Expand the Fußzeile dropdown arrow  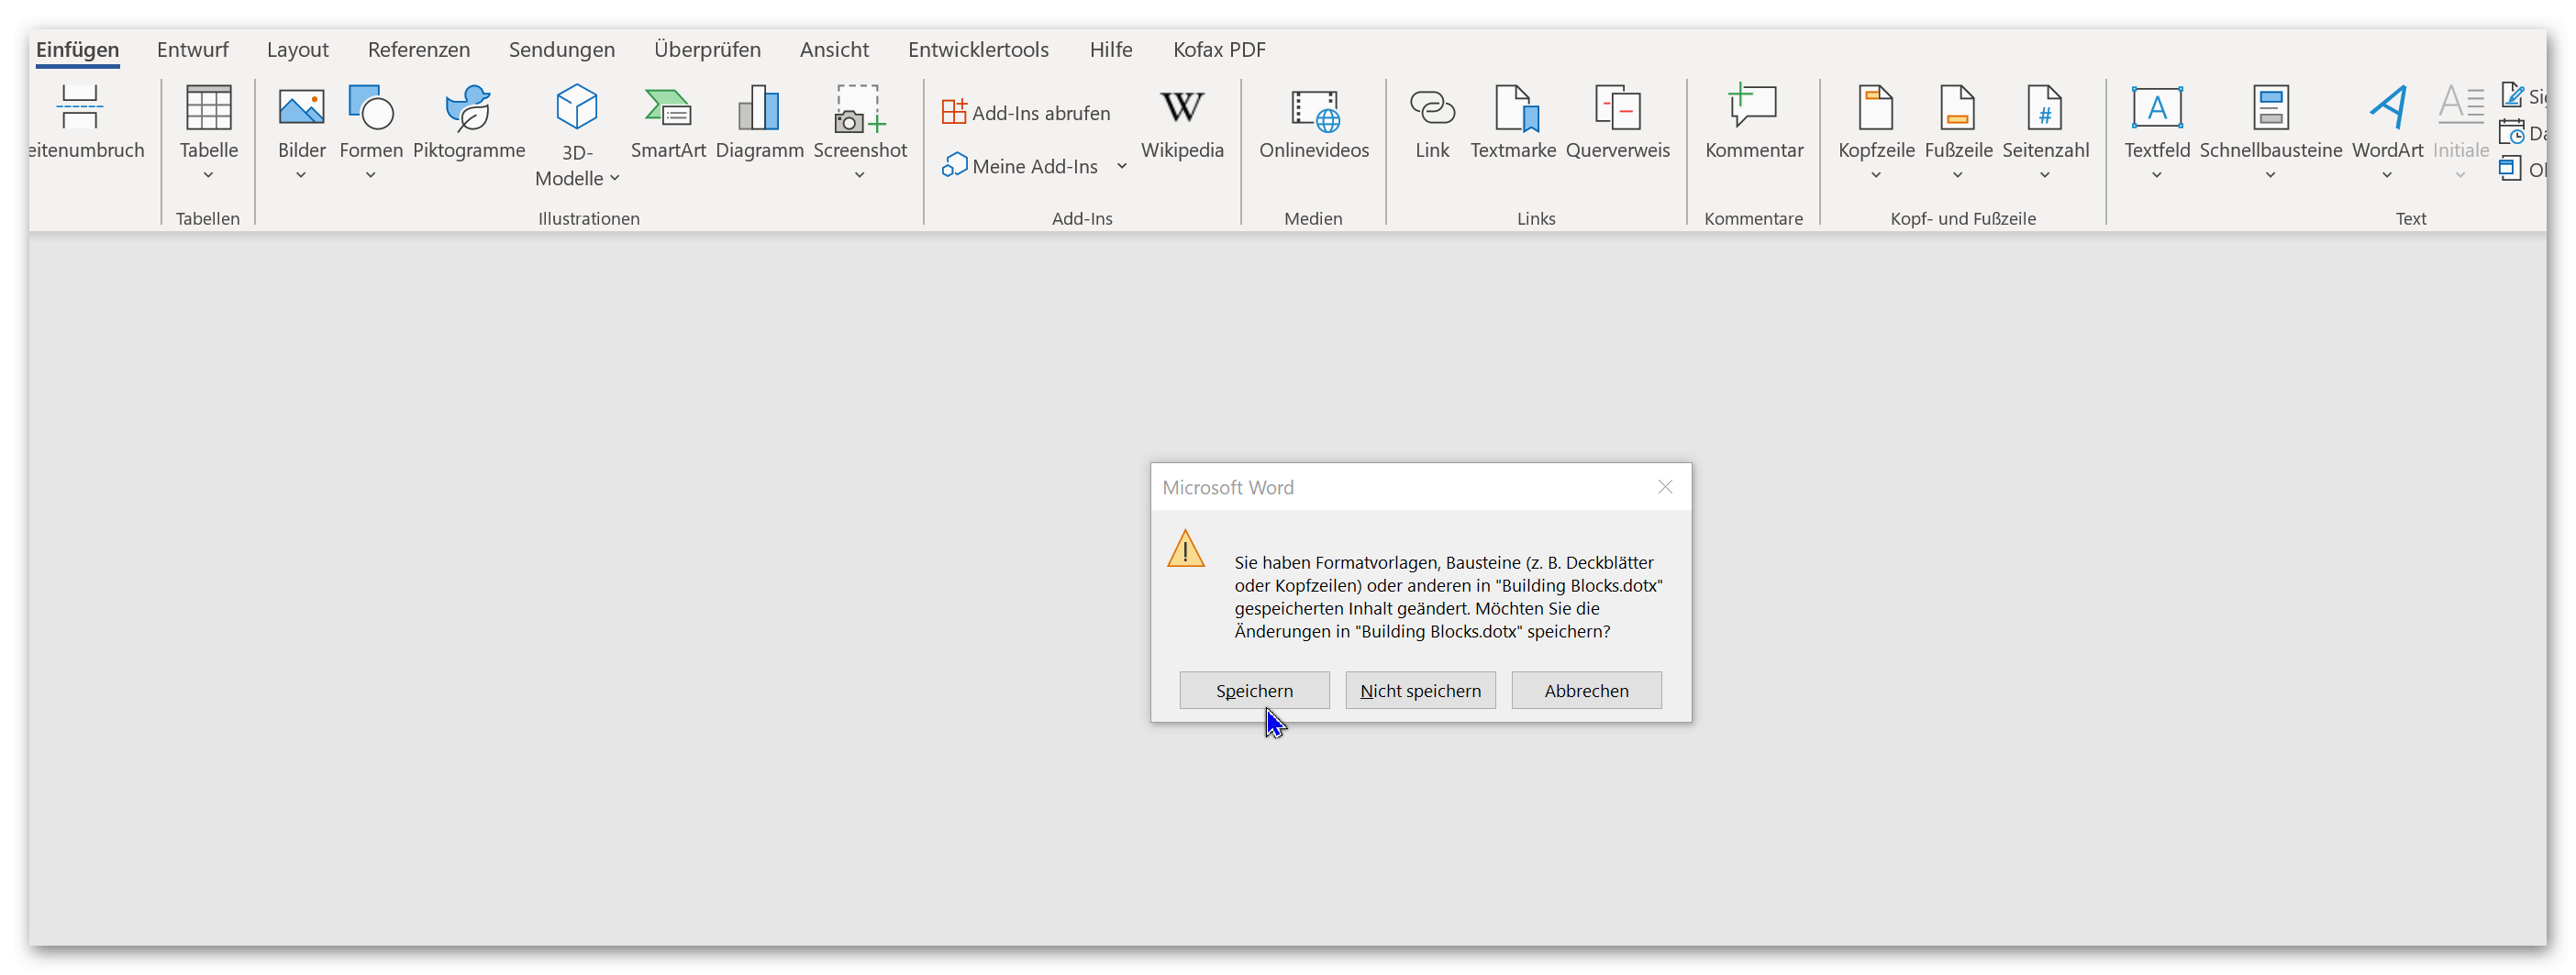coord(1957,176)
